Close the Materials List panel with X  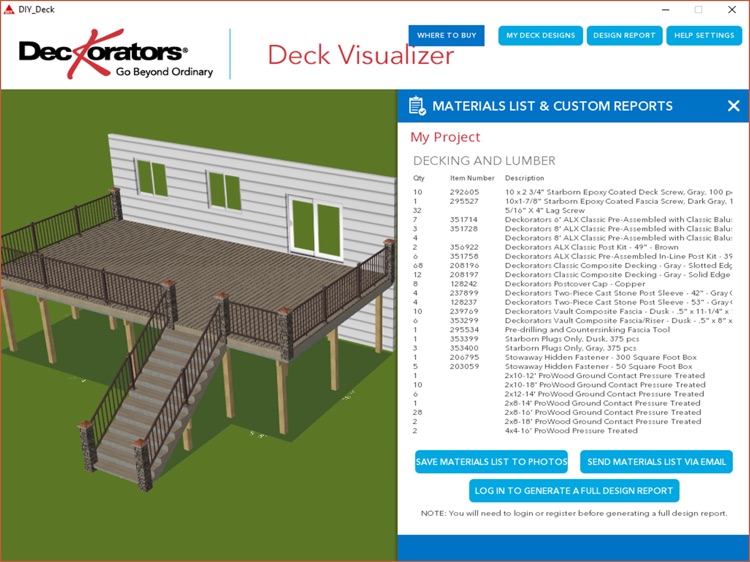(733, 106)
